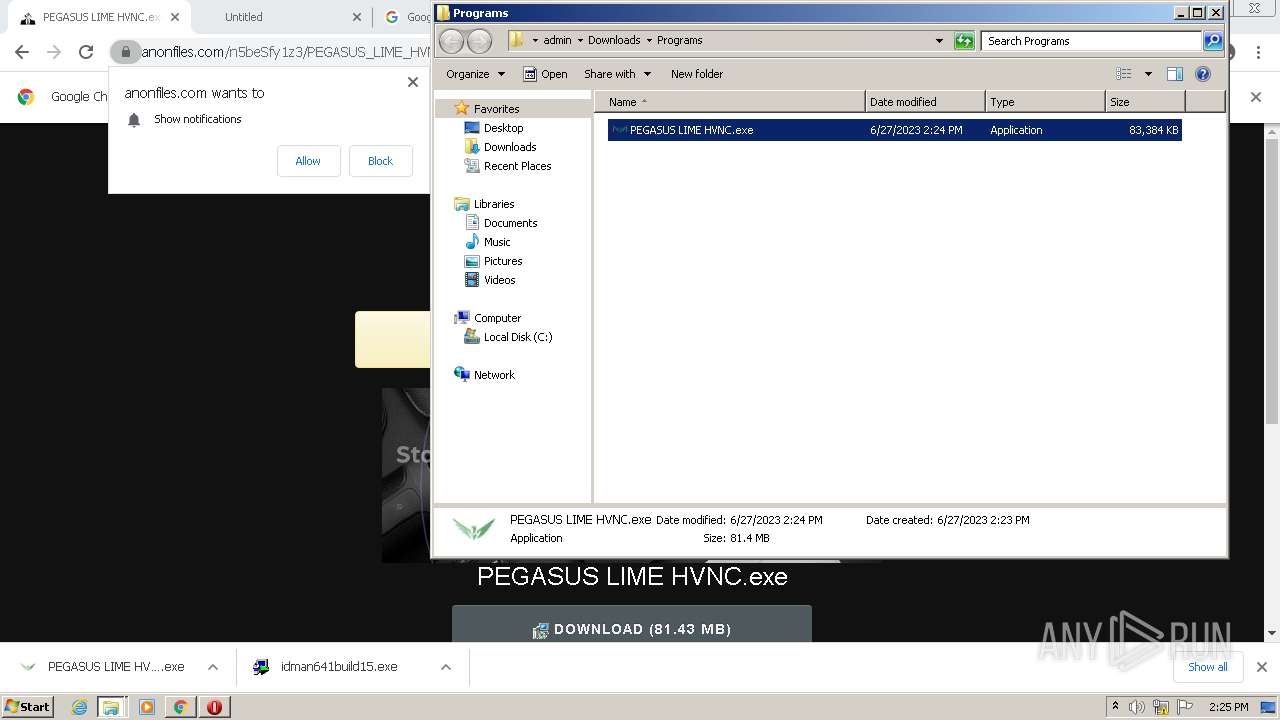Launch Internet Explorer from taskbar
The height and width of the screenshot is (720, 1280).
80,707
